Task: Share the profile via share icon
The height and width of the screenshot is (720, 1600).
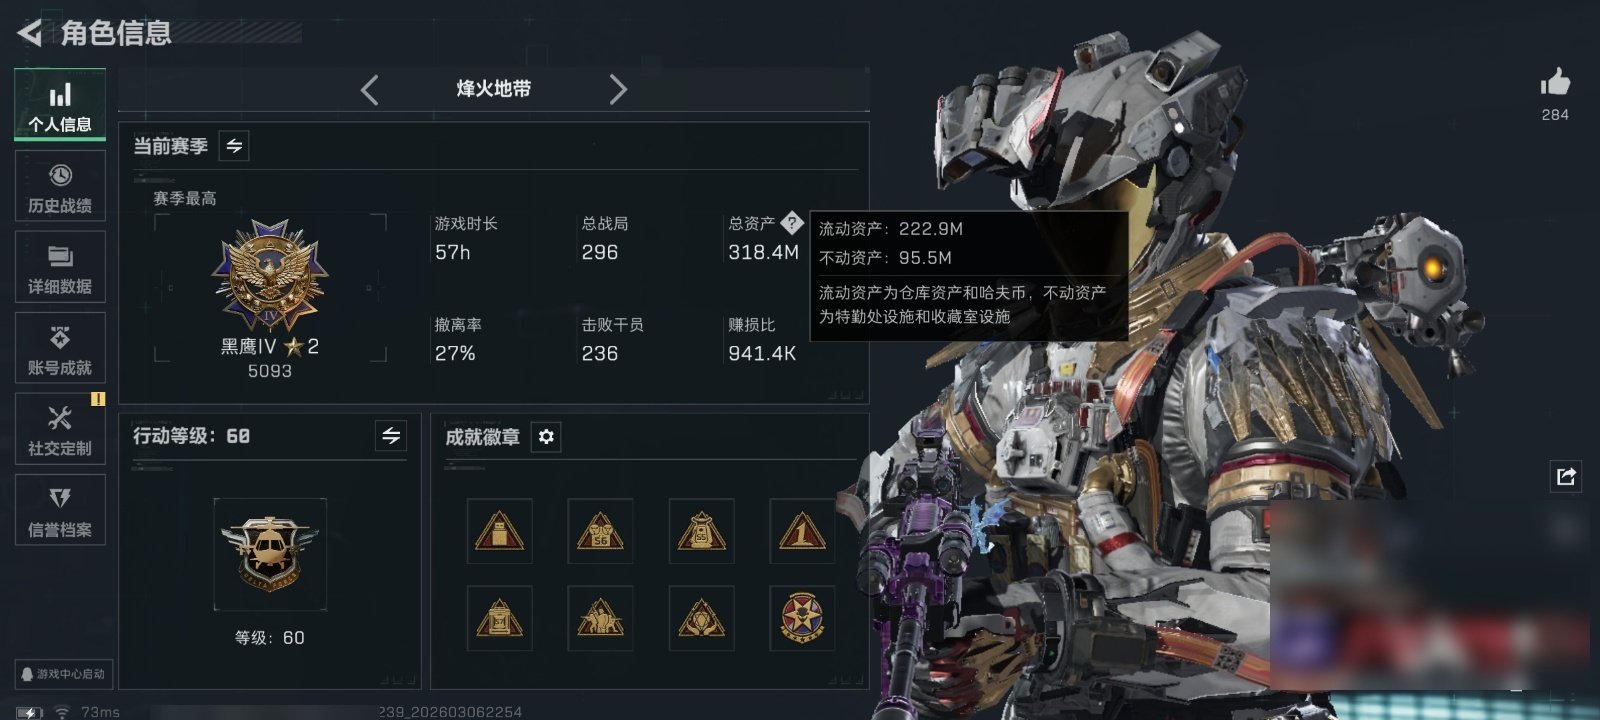Action: point(1566,476)
